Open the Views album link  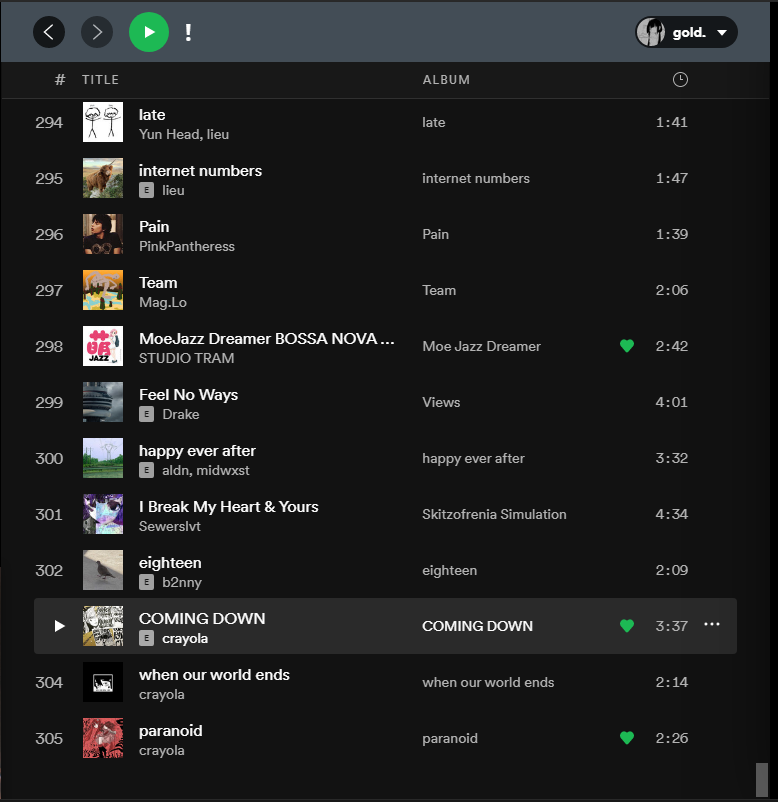pyautogui.click(x=441, y=402)
